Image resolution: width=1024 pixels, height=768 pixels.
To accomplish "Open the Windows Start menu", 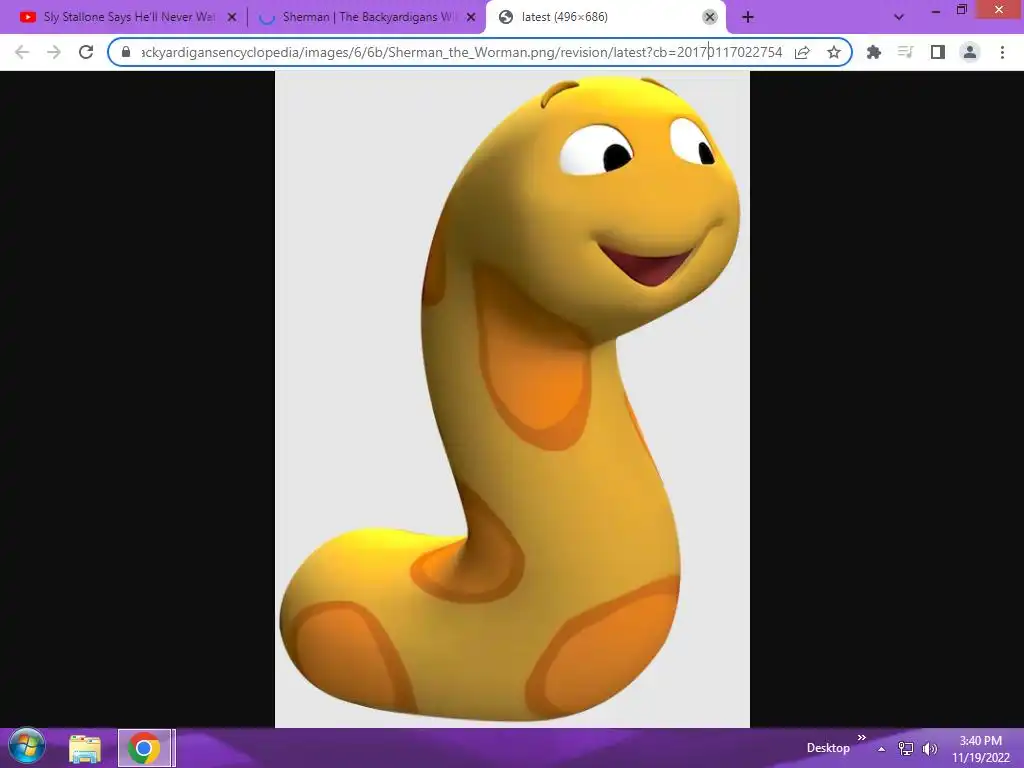I will (x=26, y=748).
